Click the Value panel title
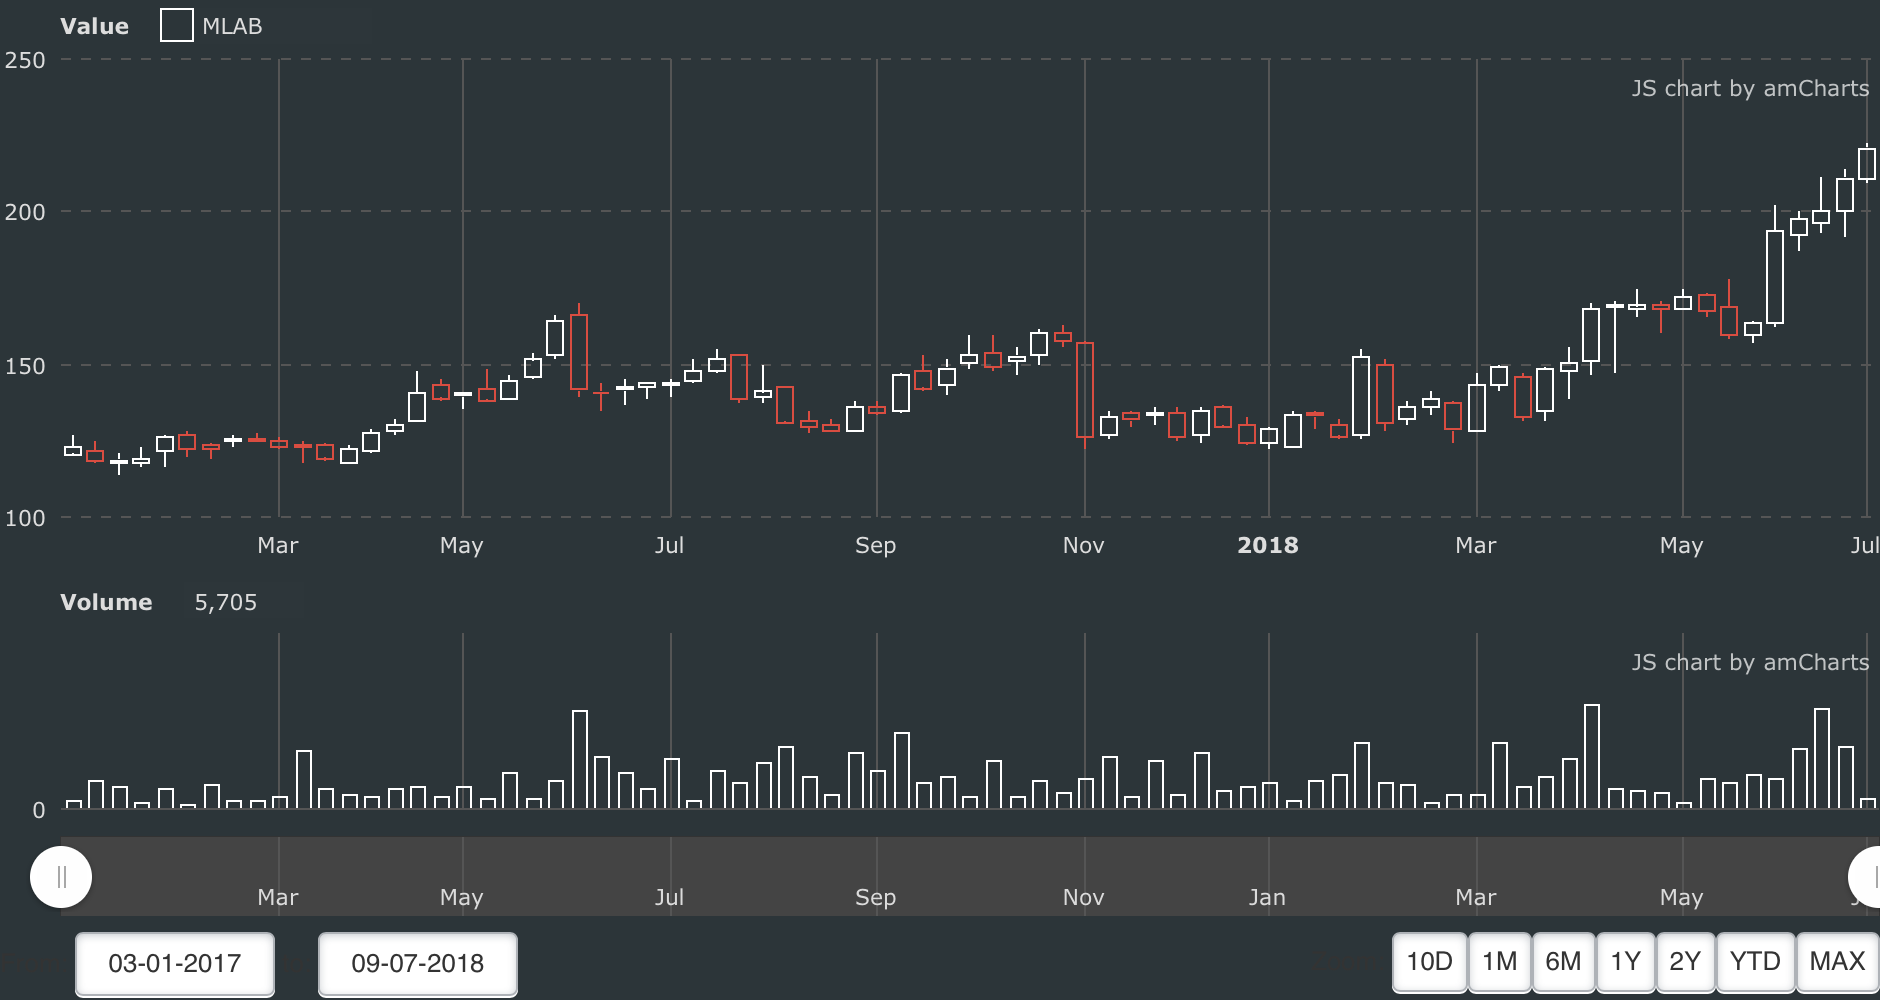 click(x=94, y=27)
